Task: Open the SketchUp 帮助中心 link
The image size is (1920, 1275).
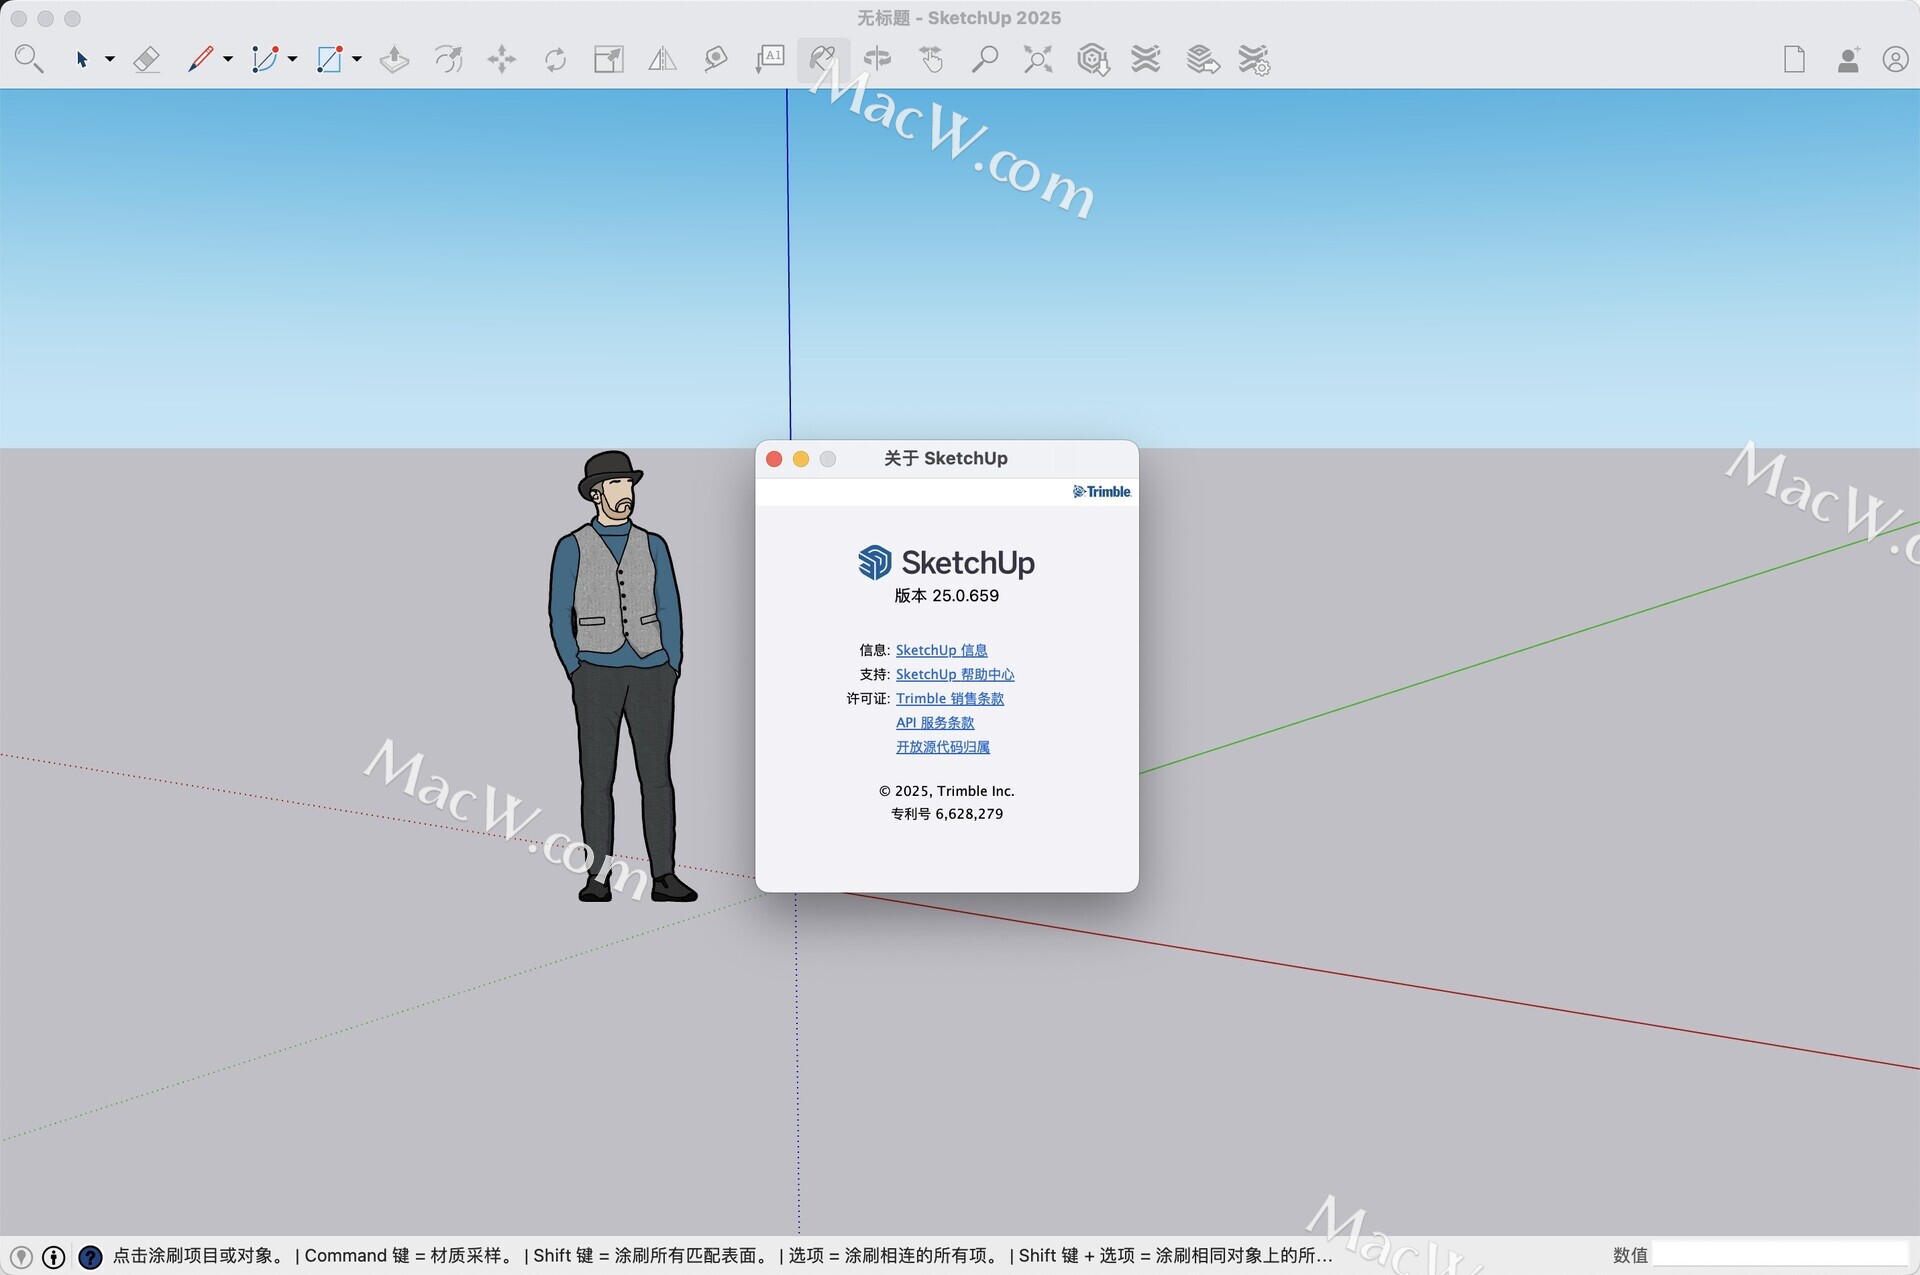Action: pyautogui.click(x=954, y=675)
